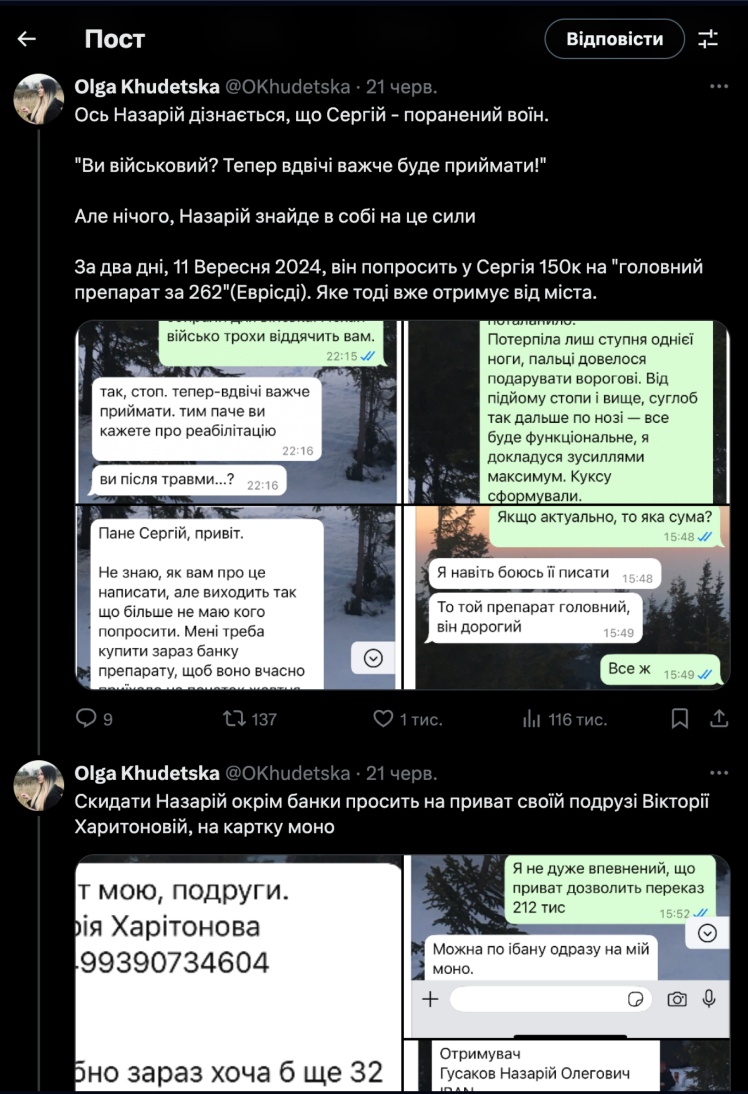The height and width of the screenshot is (1094, 748).
Task: Like the post with 1 тис. likes
Action: 407,719
